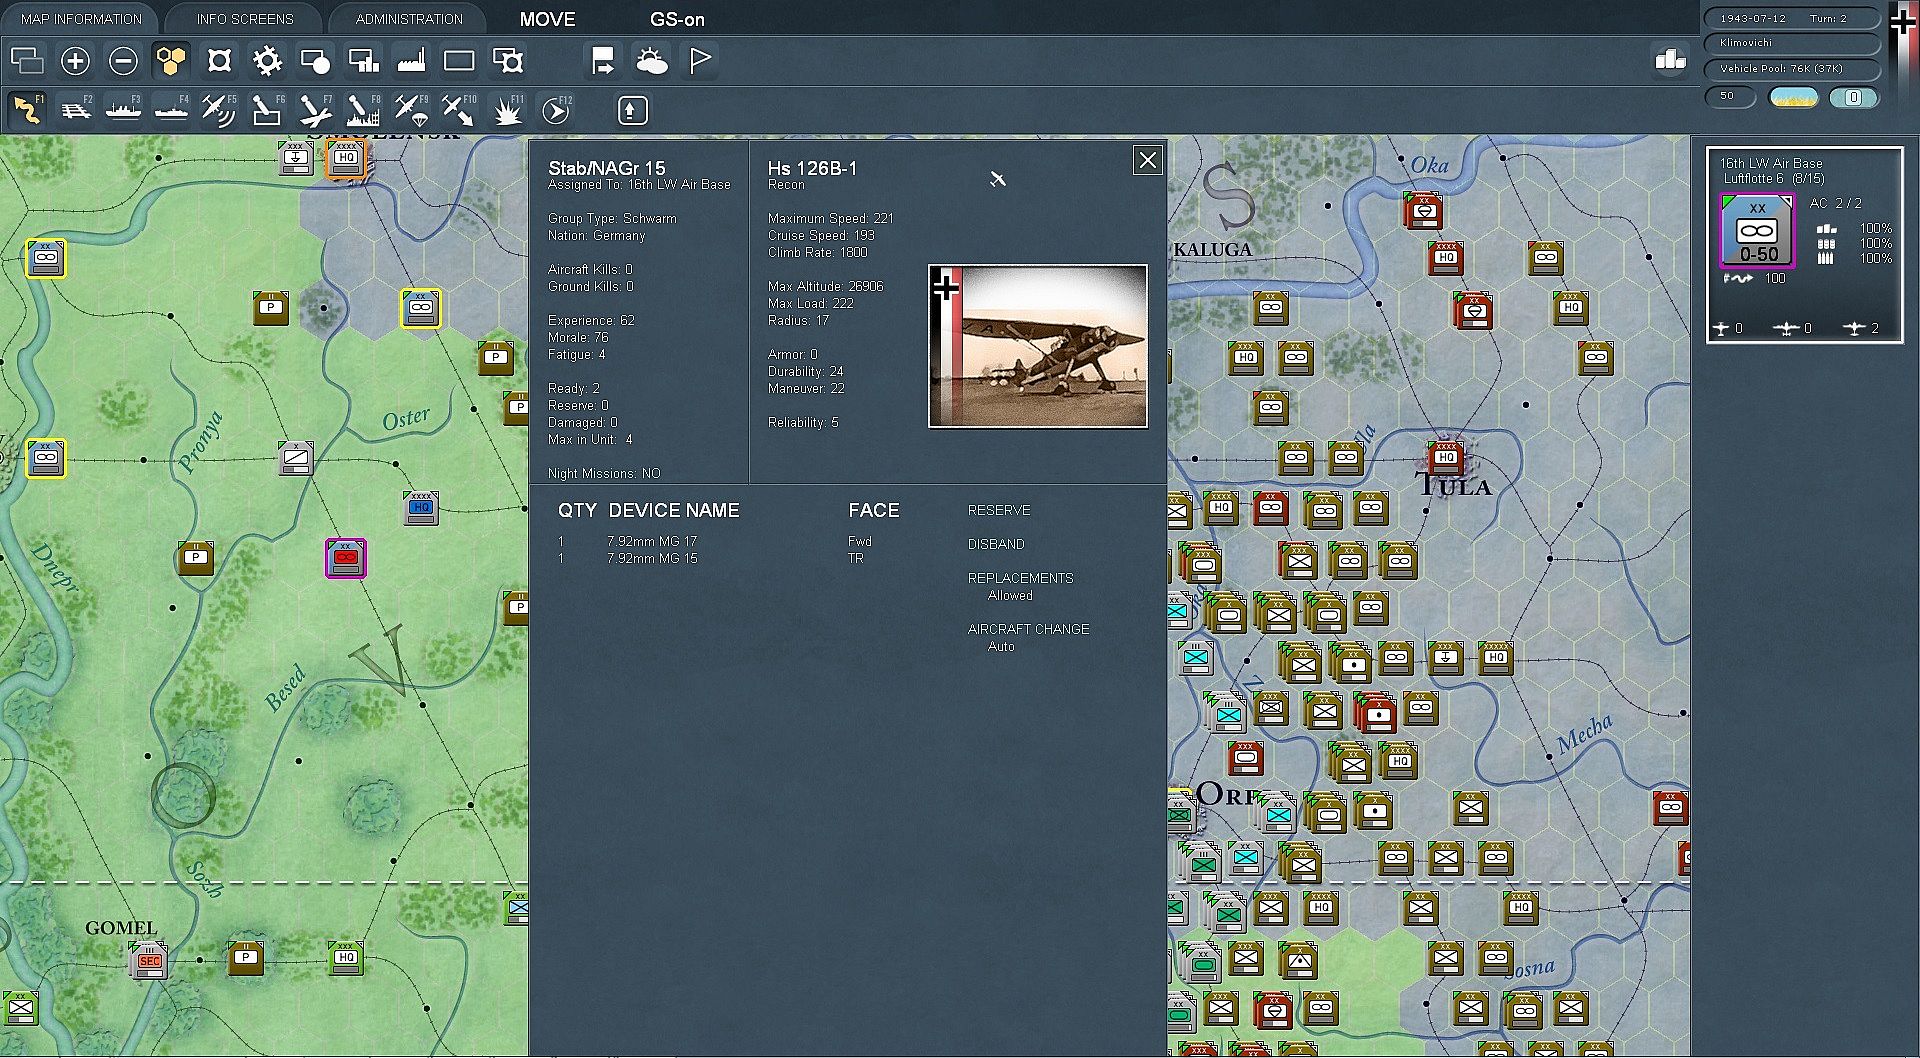Image resolution: width=1920 pixels, height=1058 pixels.
Task: Click the Hs 126B-1 aircraft photo
Action: coord(1038,346)
